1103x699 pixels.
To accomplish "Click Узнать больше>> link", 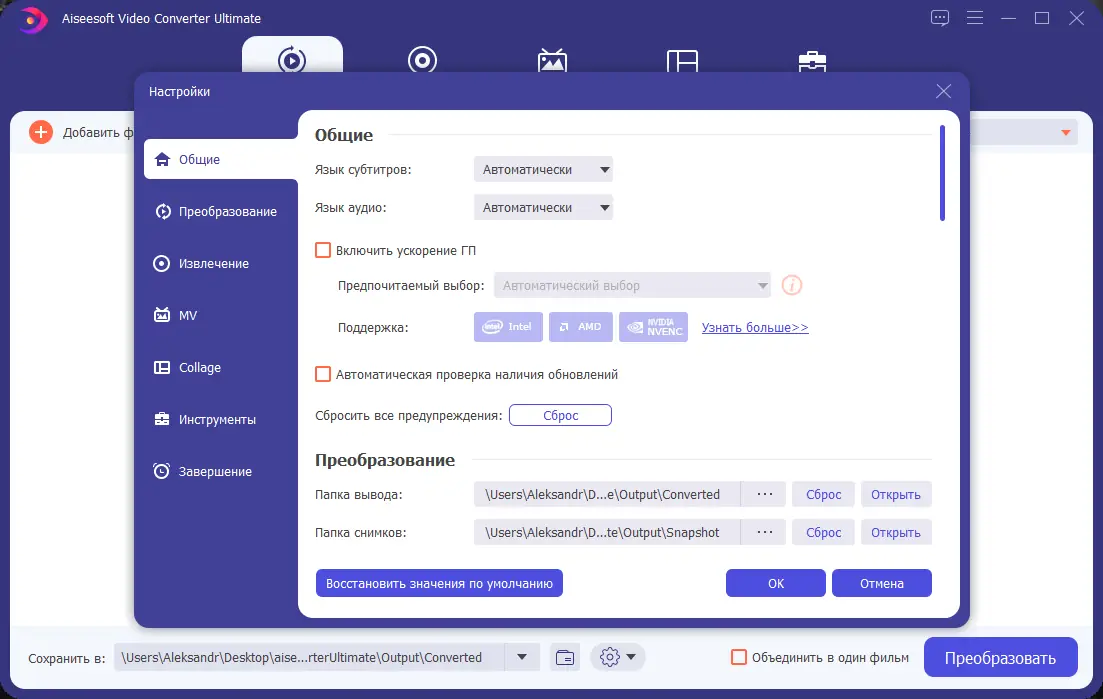I will pos(755,328).
